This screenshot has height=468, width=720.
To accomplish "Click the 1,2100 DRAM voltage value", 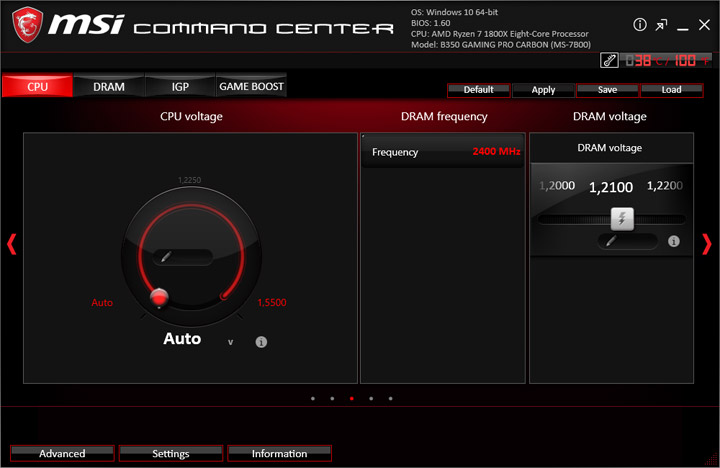I will [611, 187].
